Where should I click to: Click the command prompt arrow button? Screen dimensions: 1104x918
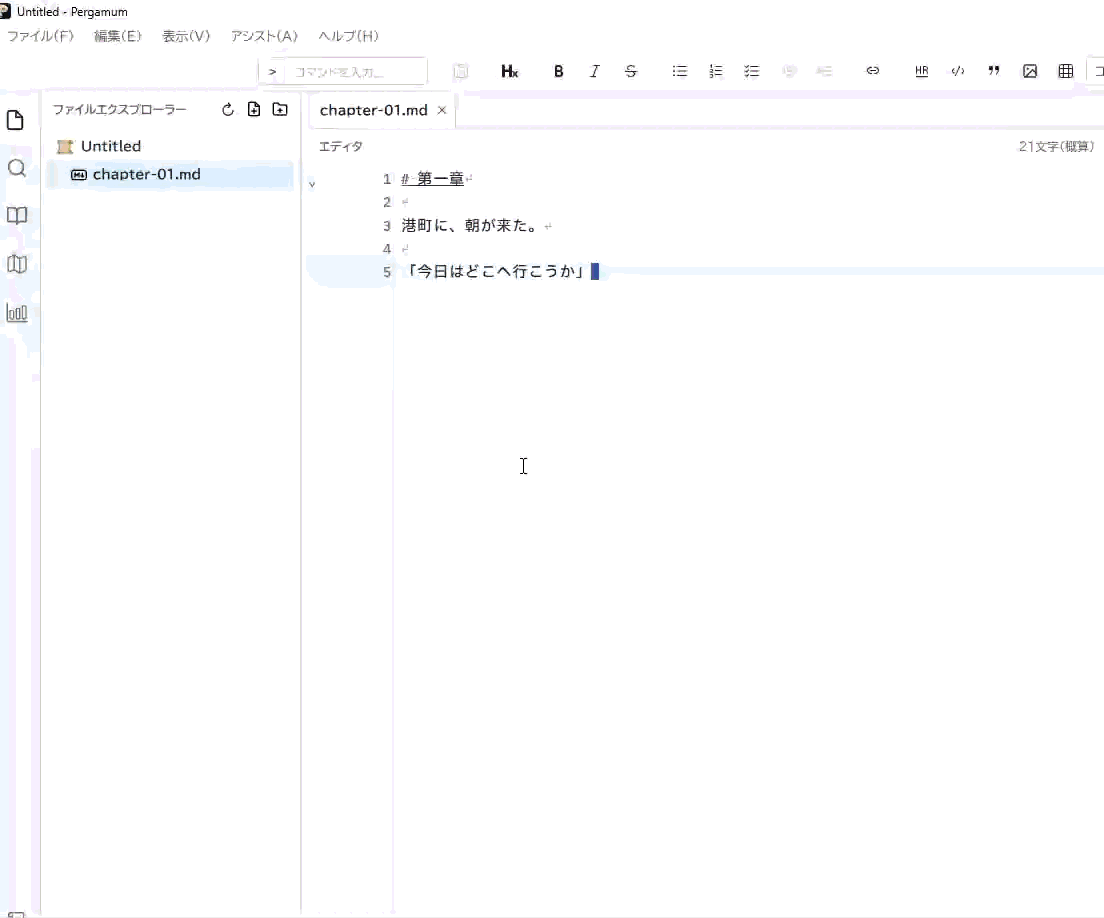[272, 72]
